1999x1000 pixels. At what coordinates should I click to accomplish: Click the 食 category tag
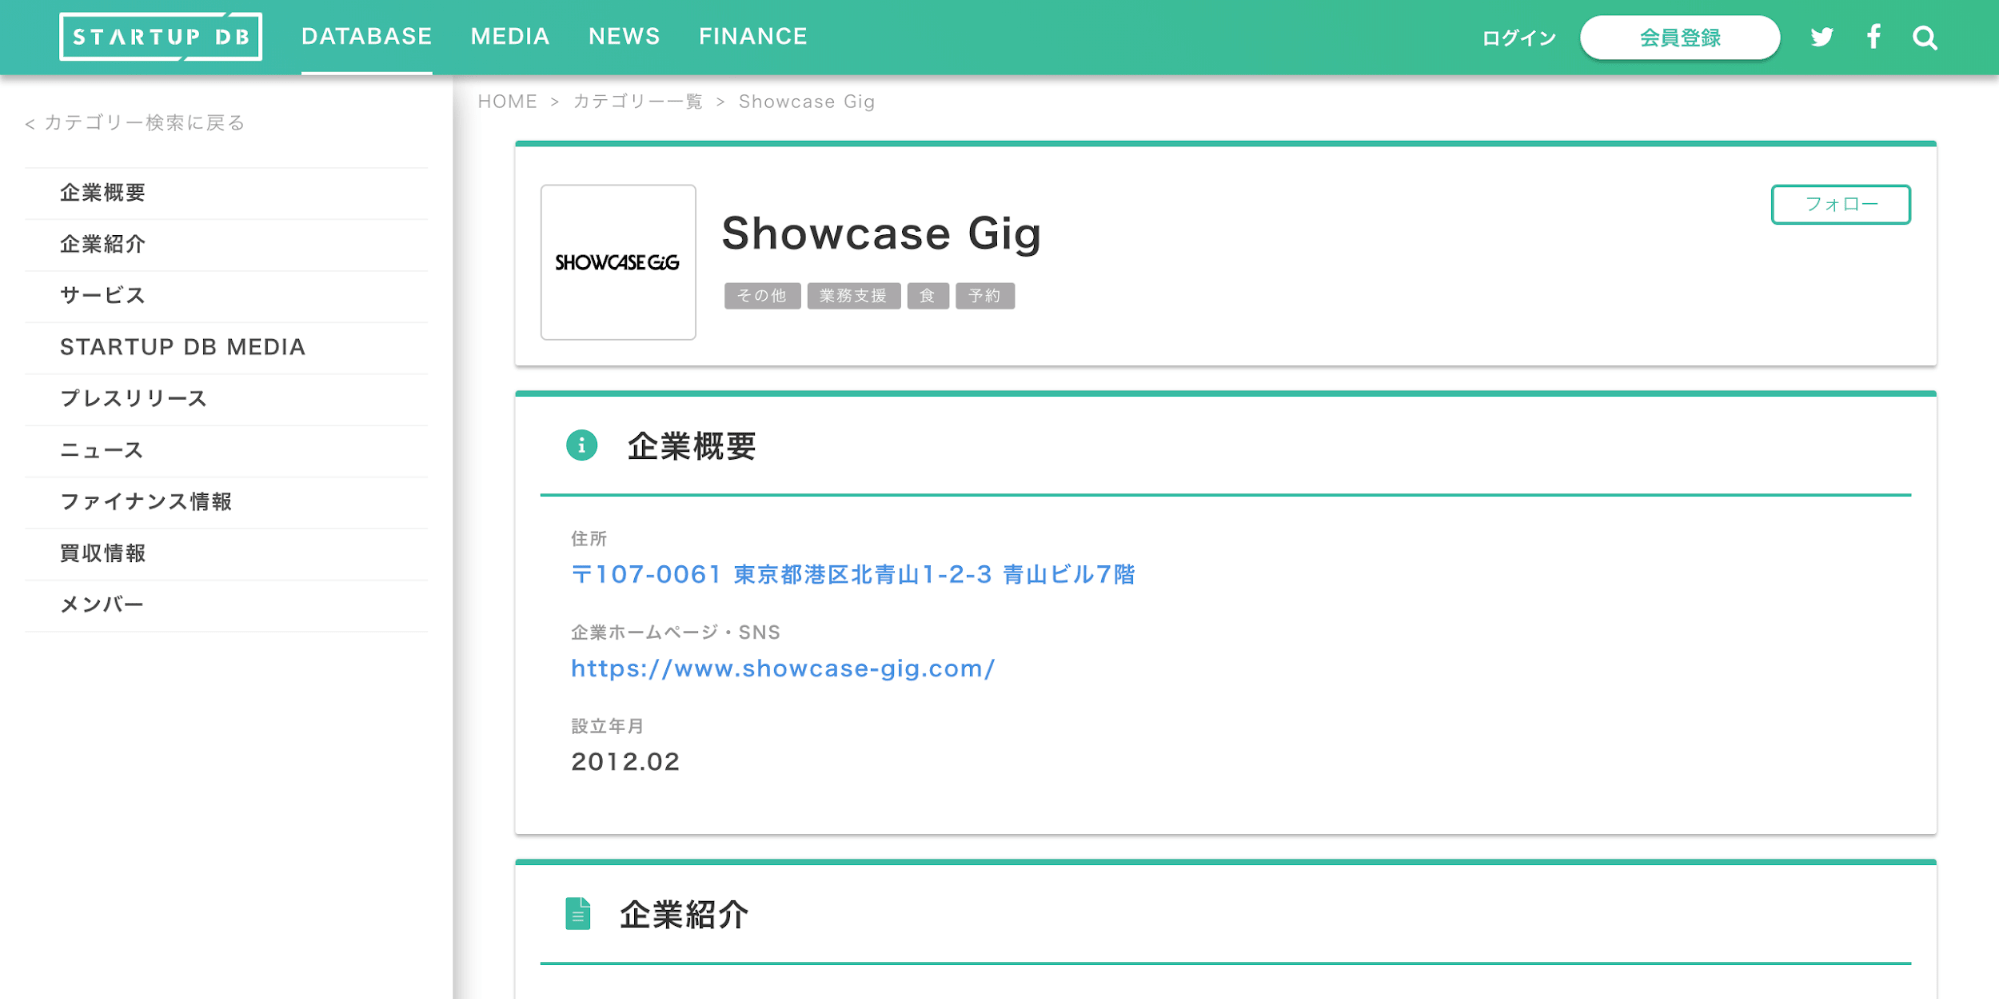(x=928, y=296)
